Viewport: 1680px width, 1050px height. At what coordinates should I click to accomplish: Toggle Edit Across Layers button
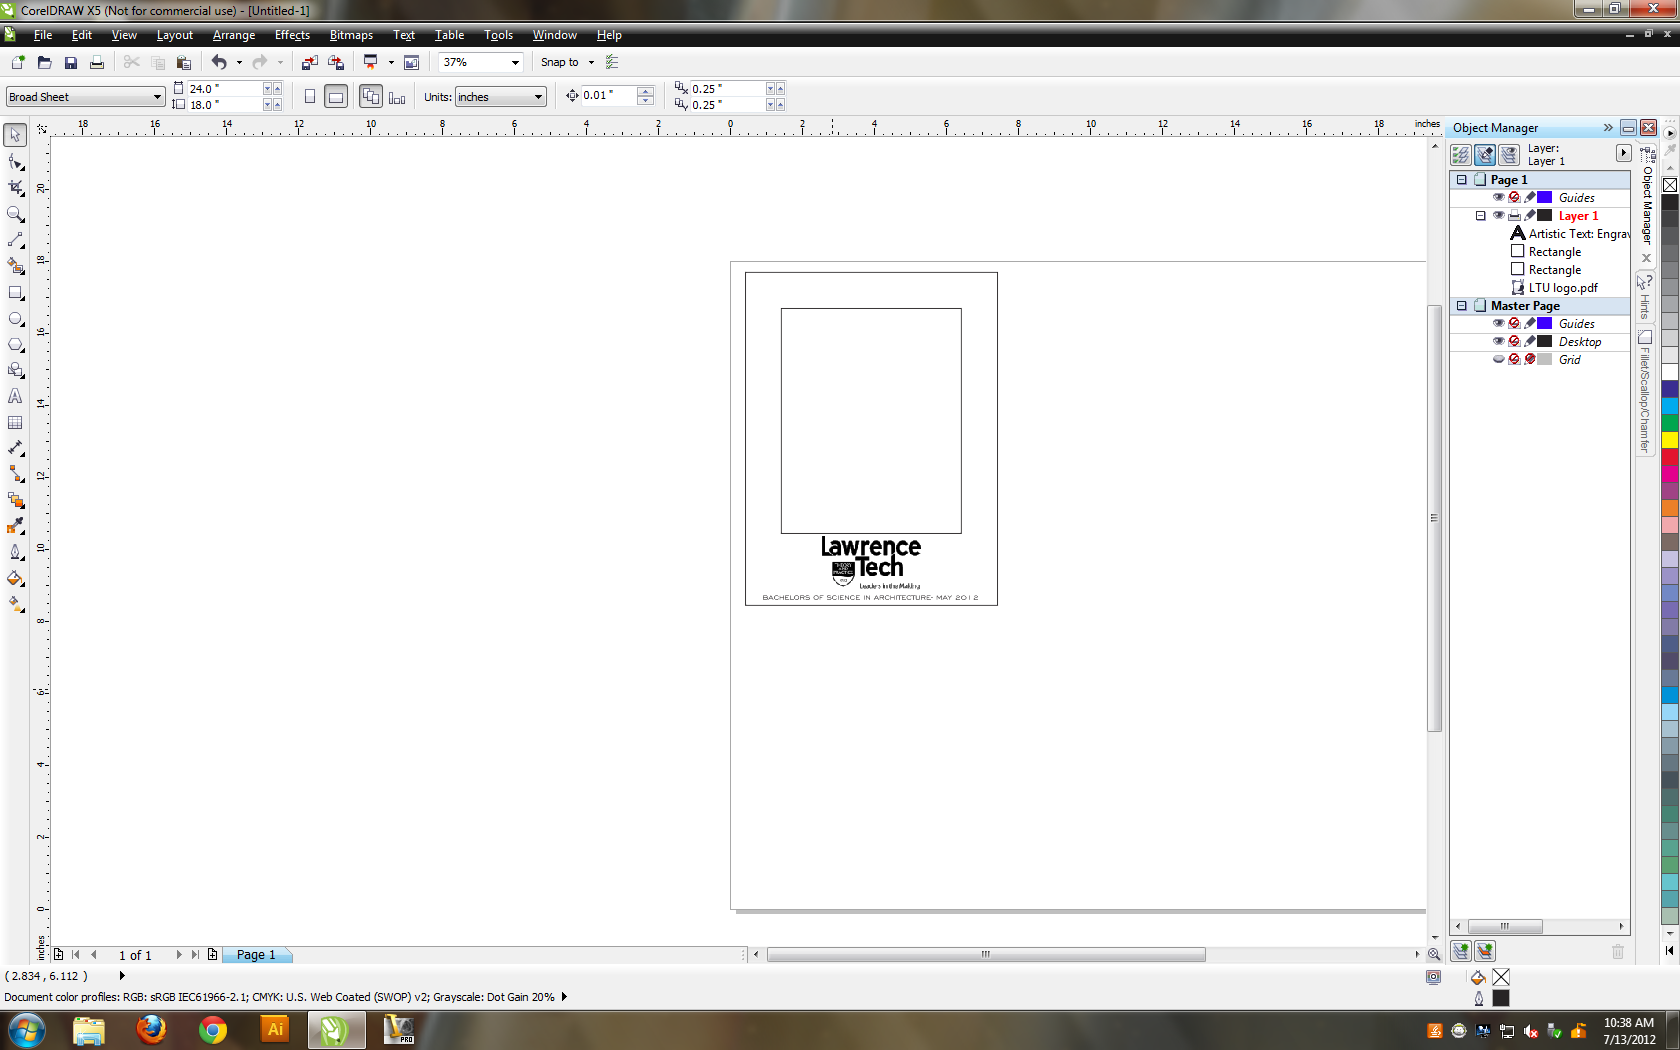coord(1485,155)
